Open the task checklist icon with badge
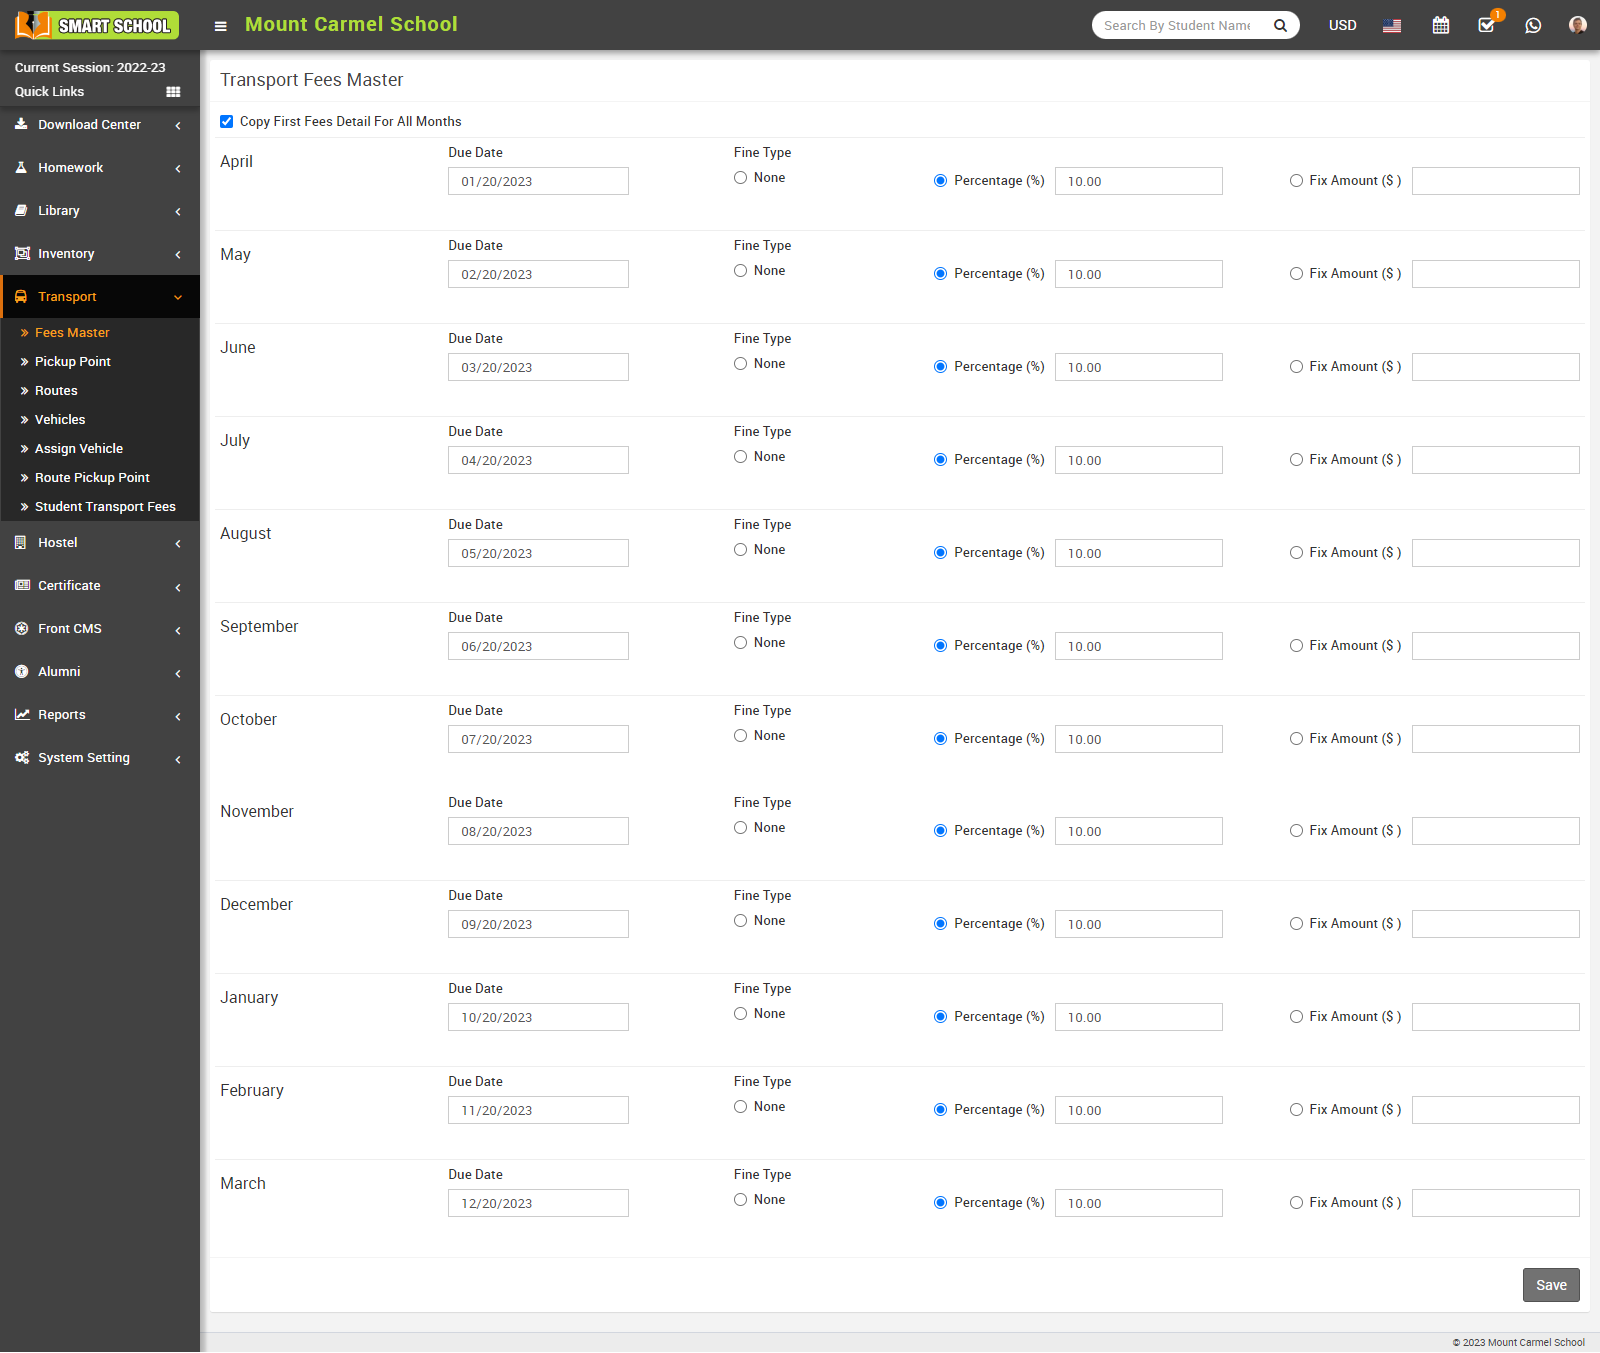1600x1353 pixels. pos(1486,25)
